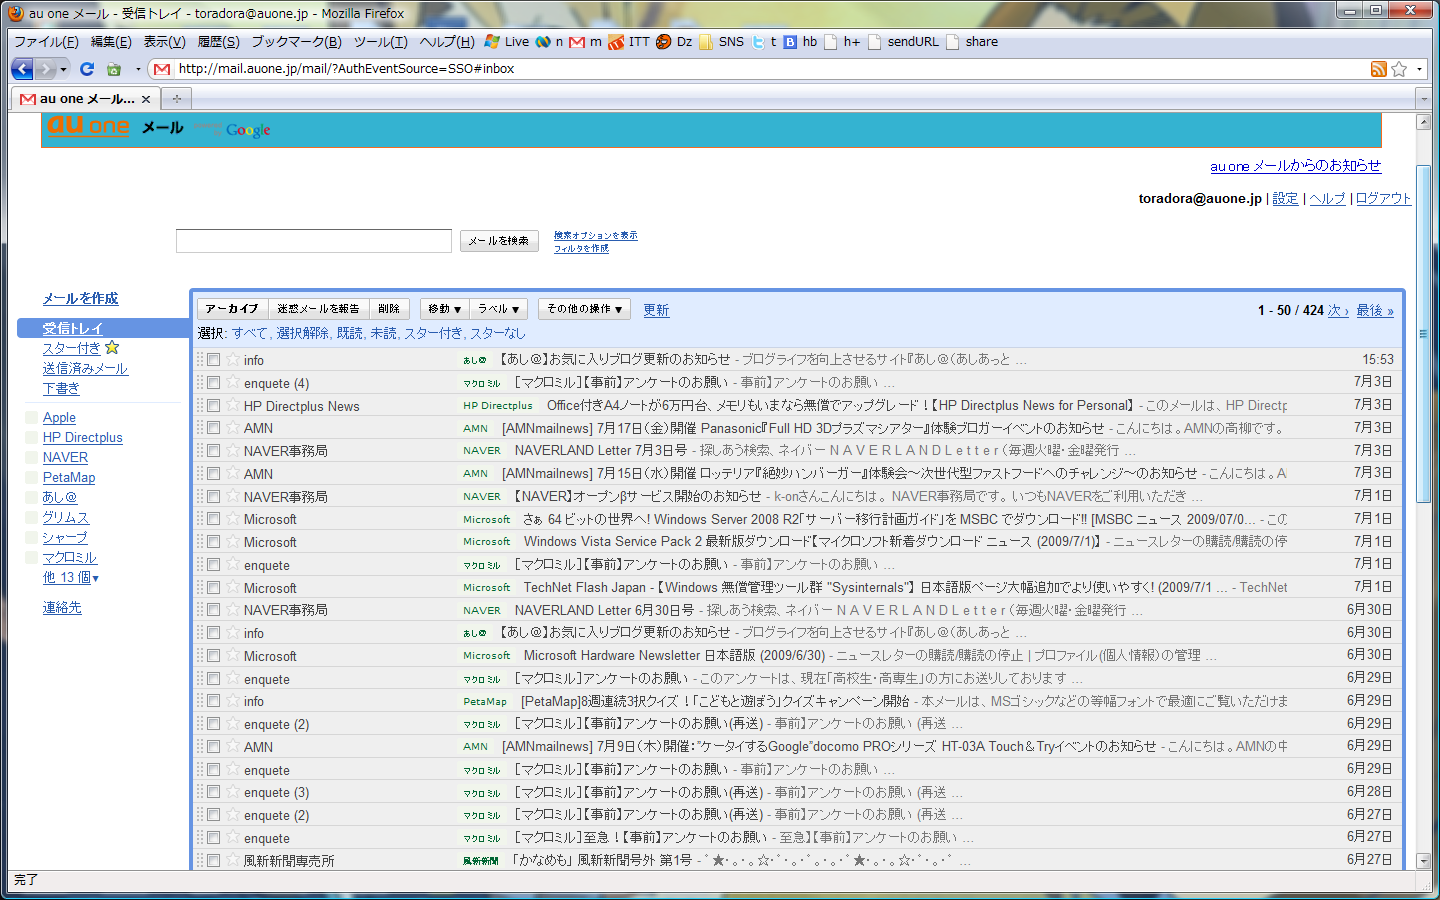Click the 削除 button

(x=389, y=309)
